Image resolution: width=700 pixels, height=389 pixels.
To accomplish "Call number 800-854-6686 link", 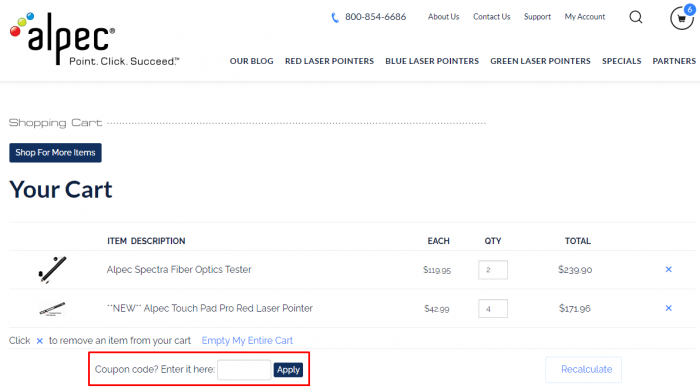I will 375,17.
